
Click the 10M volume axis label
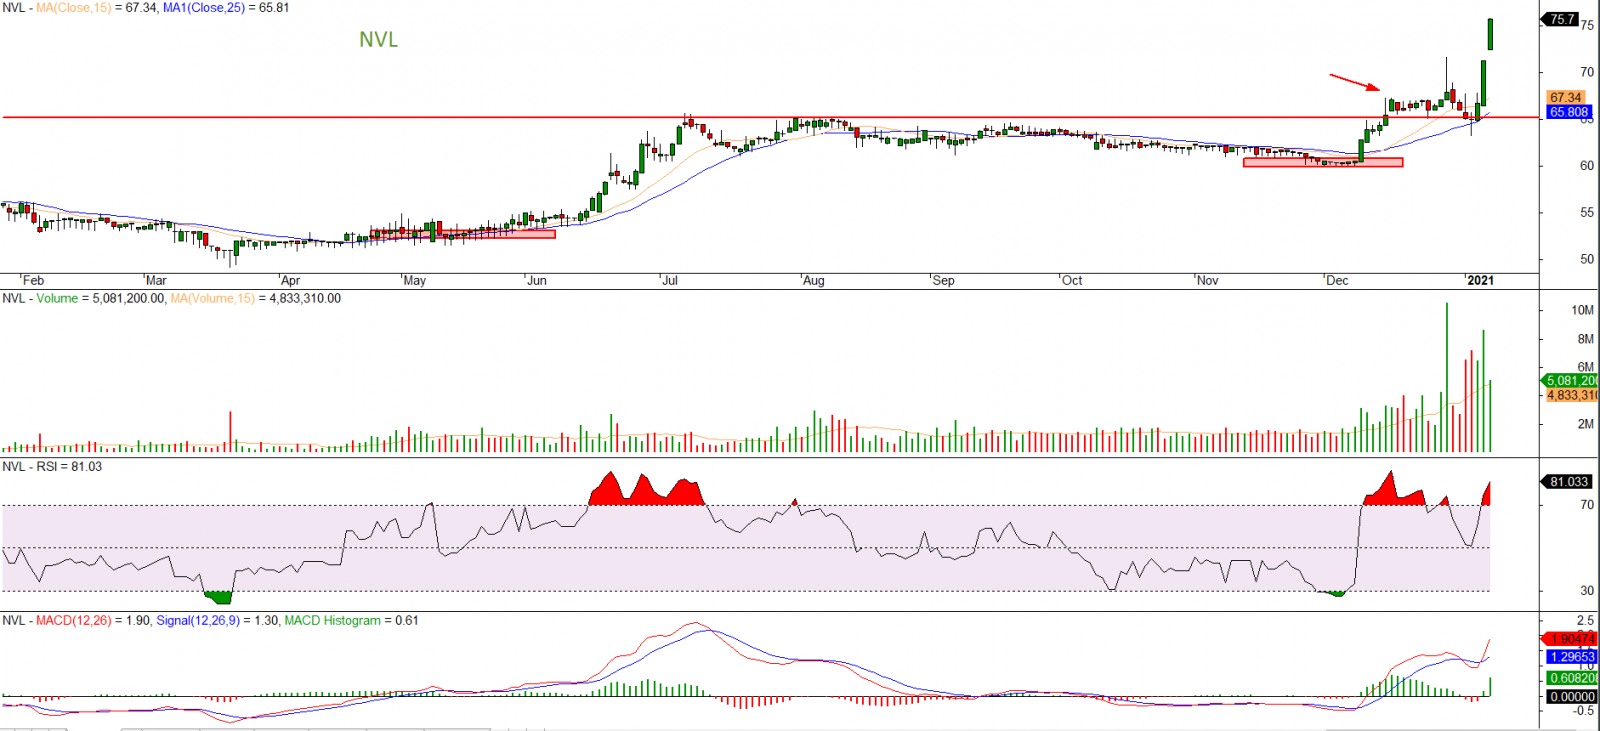click(x=1582, y=311)
